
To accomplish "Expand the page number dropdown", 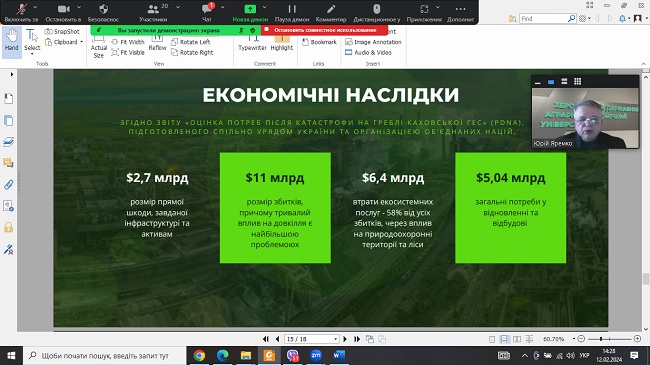I will (335, 339).
